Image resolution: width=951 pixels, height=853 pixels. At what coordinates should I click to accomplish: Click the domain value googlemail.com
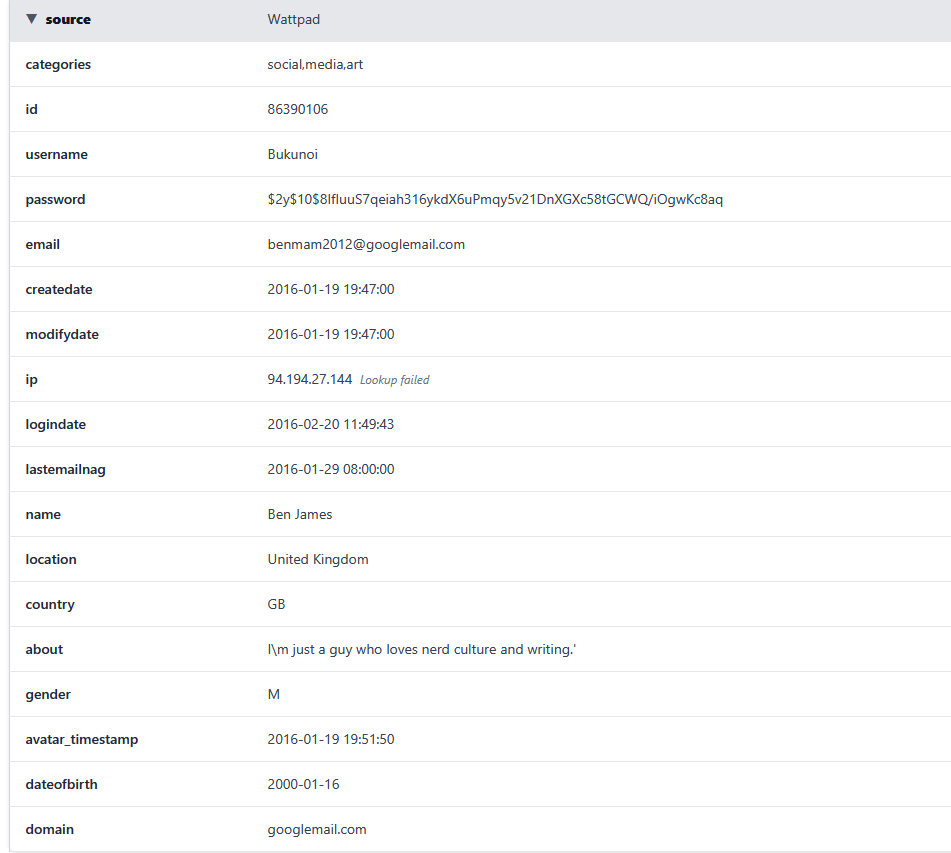[317, 829]
